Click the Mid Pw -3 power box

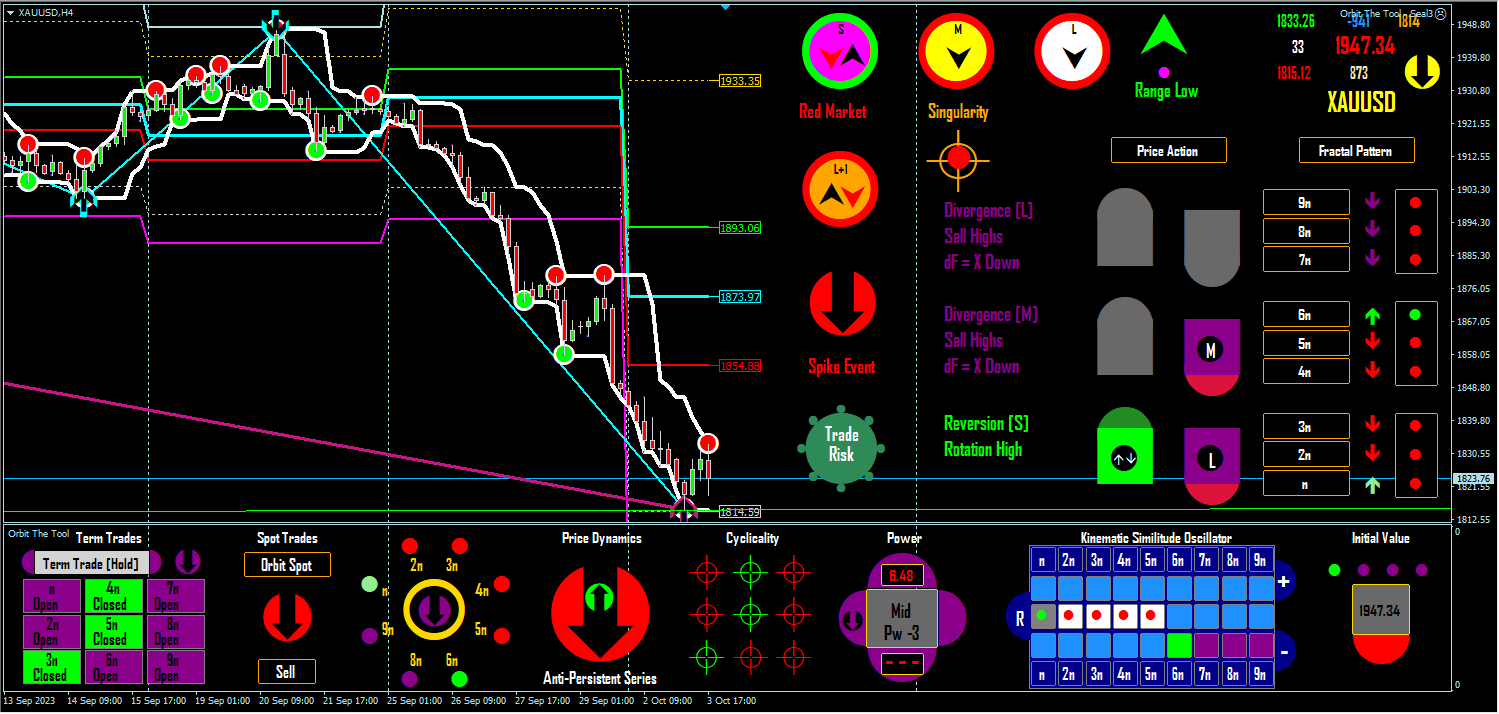pos(901,620)
